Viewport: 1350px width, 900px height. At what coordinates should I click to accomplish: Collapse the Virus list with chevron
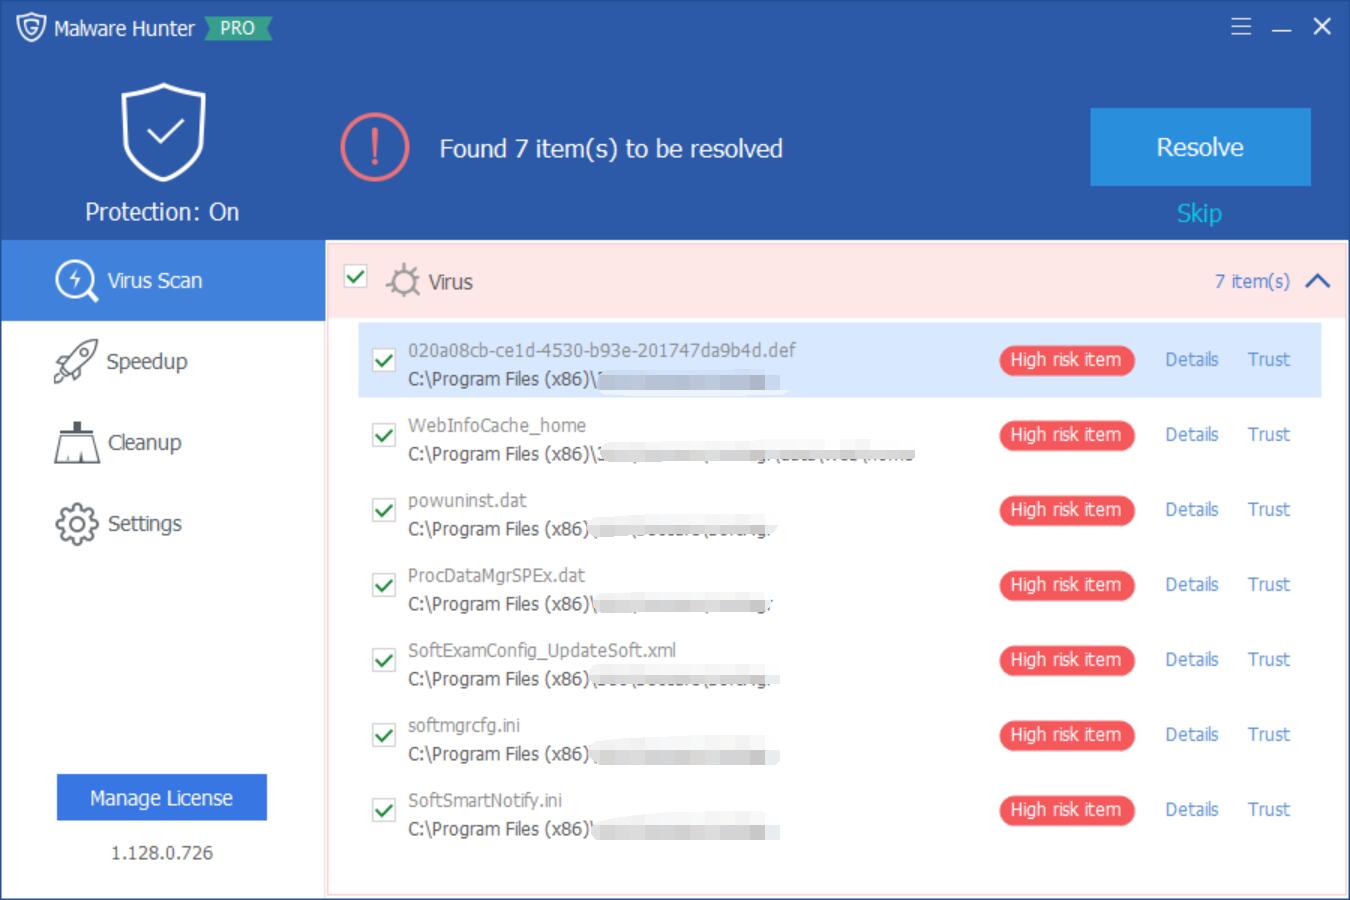[1318, 281]
